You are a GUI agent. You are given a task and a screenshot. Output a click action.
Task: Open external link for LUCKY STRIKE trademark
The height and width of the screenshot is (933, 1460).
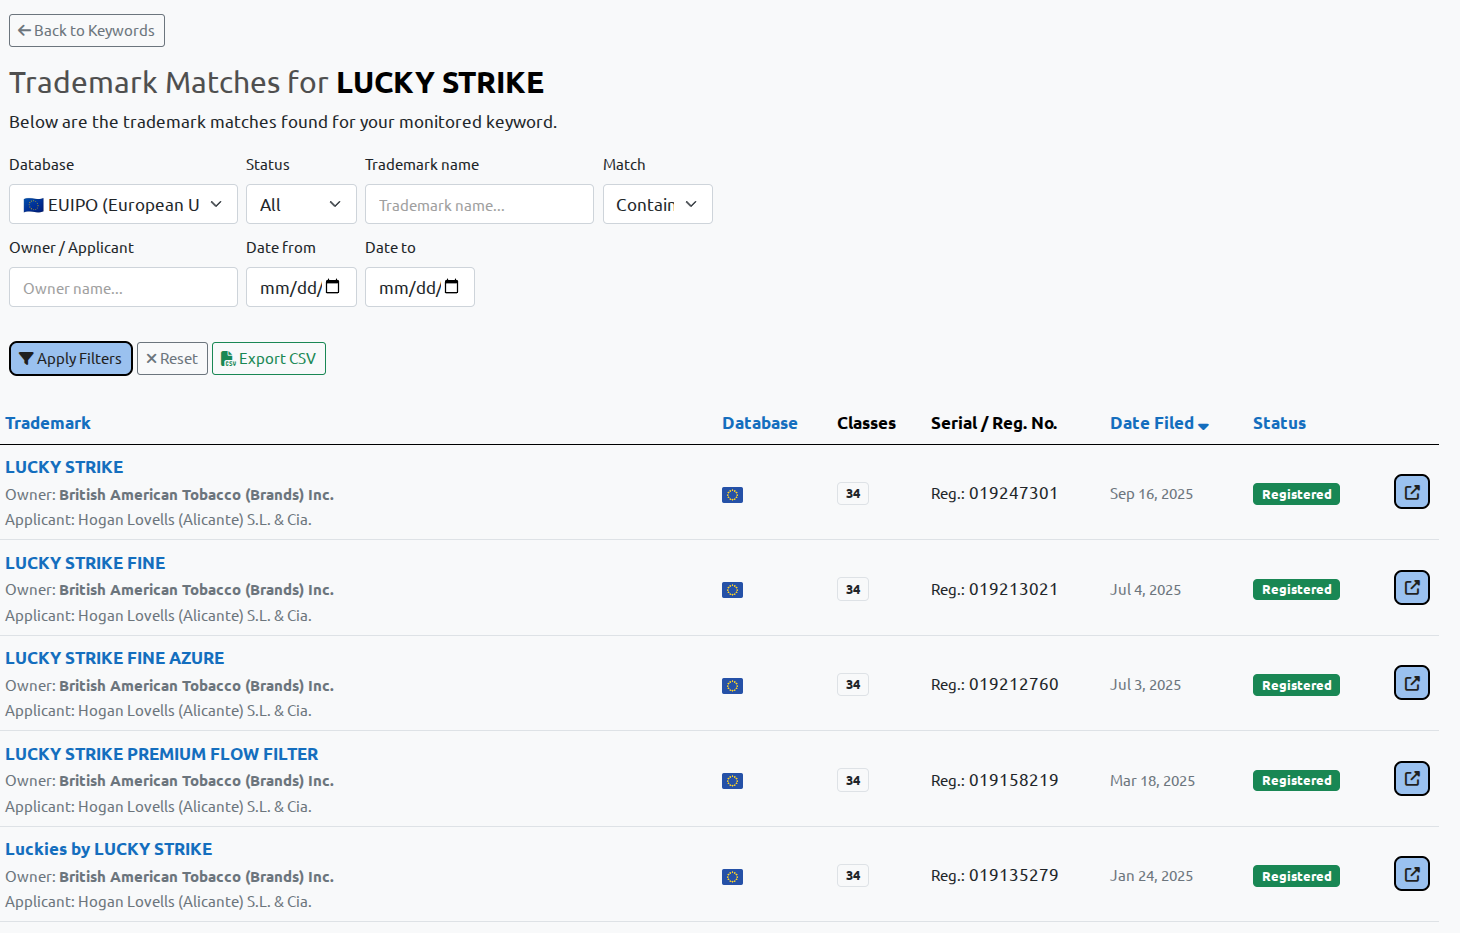point(1411,492)
